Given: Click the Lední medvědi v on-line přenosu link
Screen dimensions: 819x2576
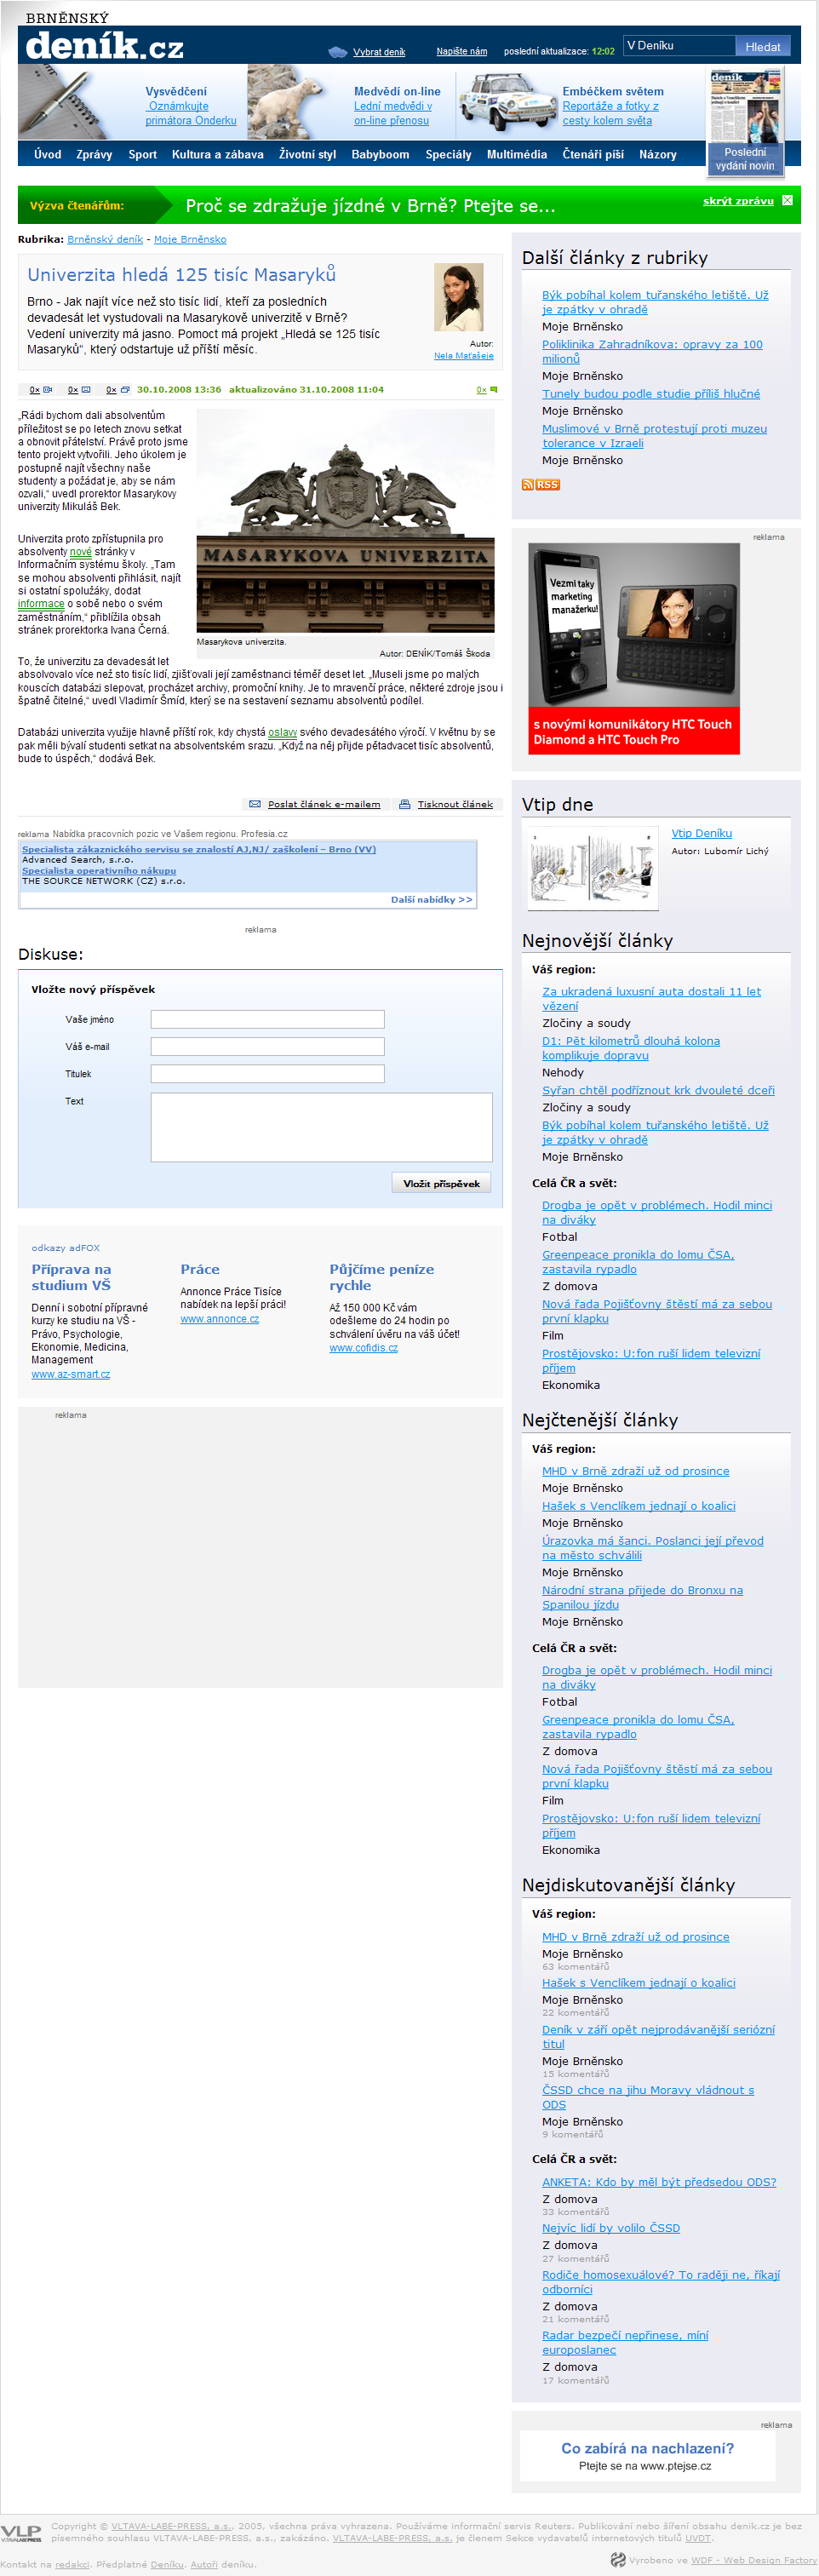Looking at the screenshot, I should 392,113.
